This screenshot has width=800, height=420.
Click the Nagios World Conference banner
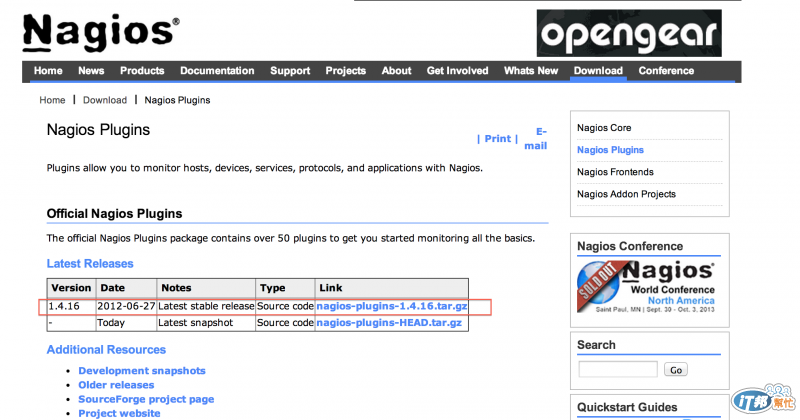point(646,286)
